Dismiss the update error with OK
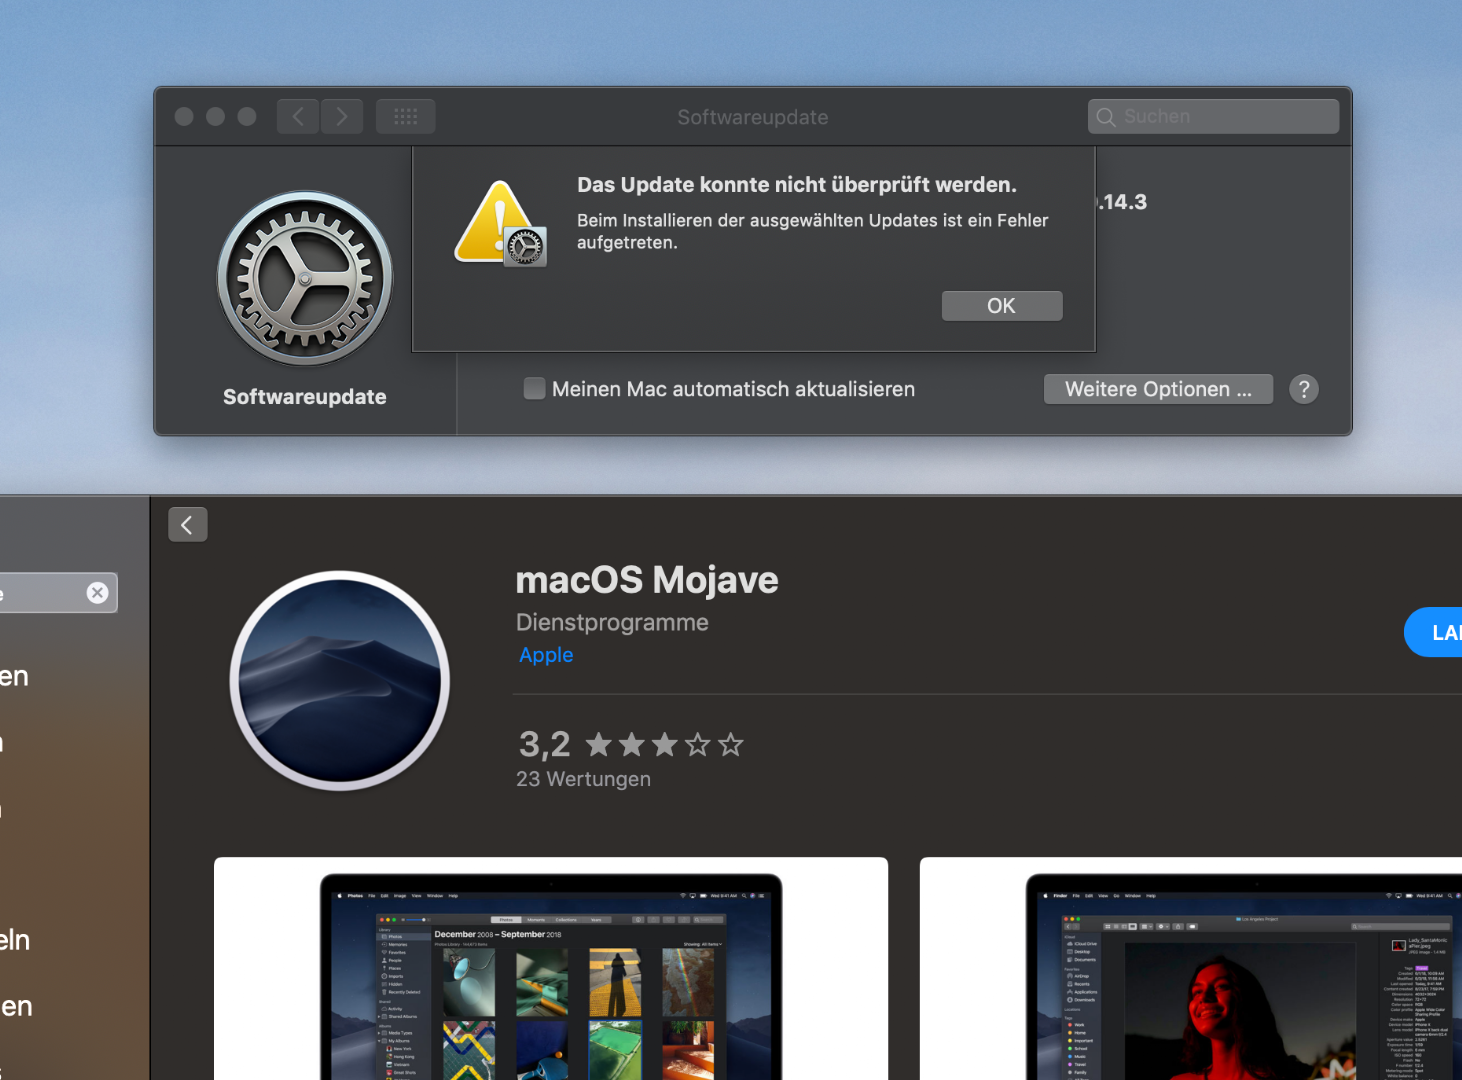1462x1080 pixels. pos(1002,306)
